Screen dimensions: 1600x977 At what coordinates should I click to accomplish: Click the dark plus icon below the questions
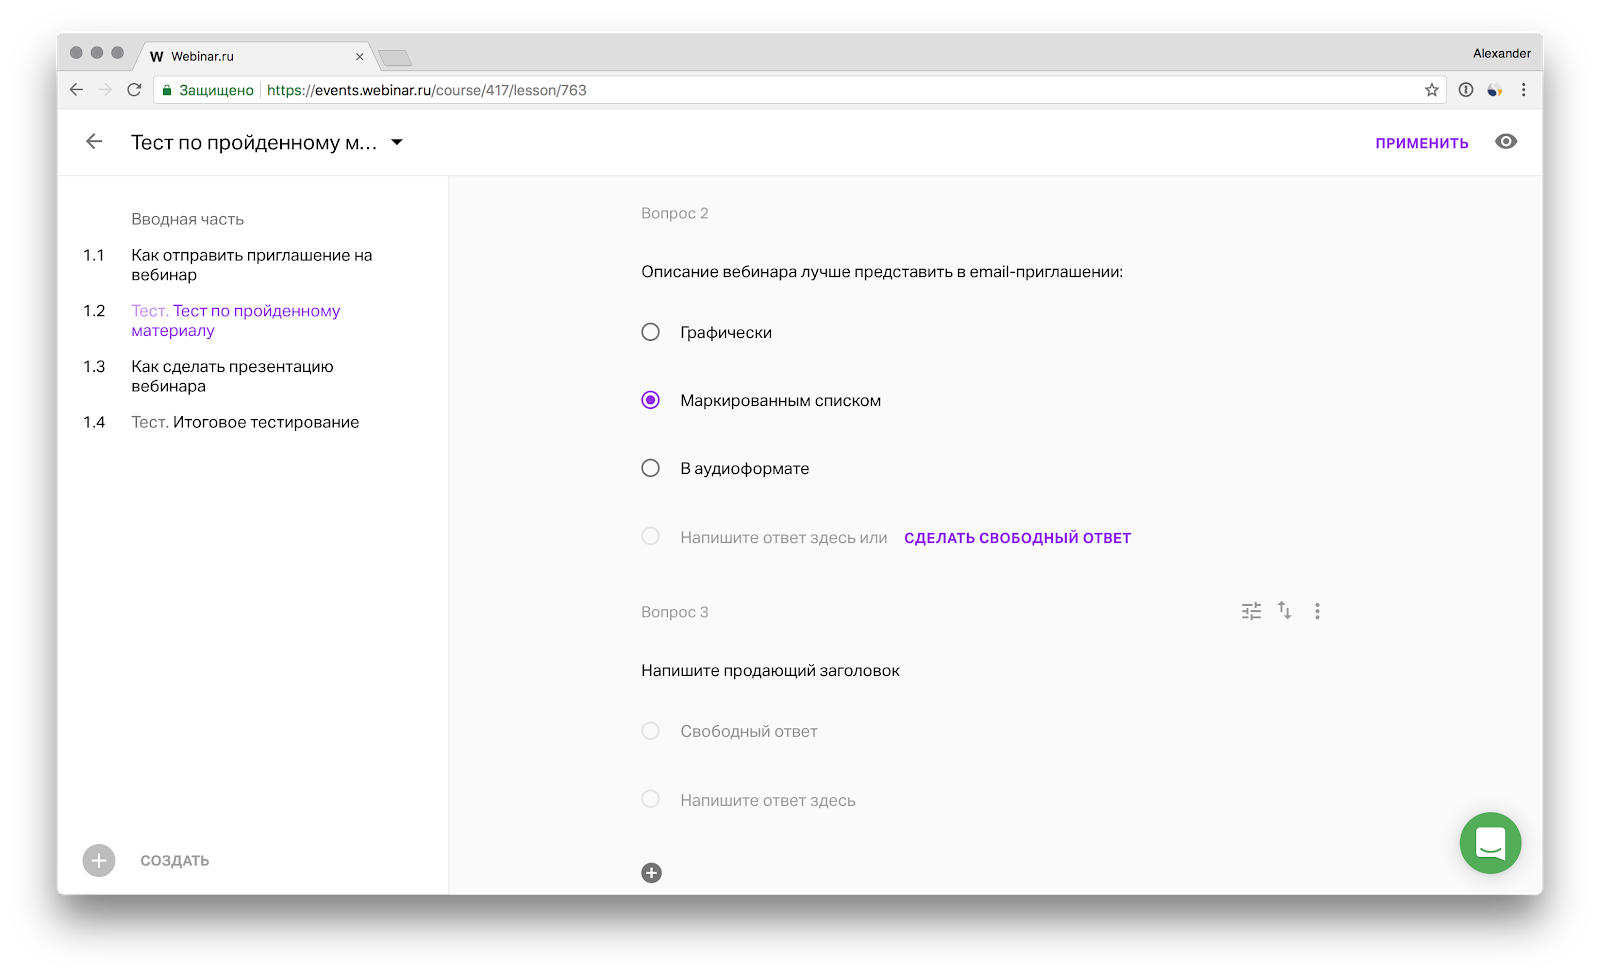tap(651, 873)
